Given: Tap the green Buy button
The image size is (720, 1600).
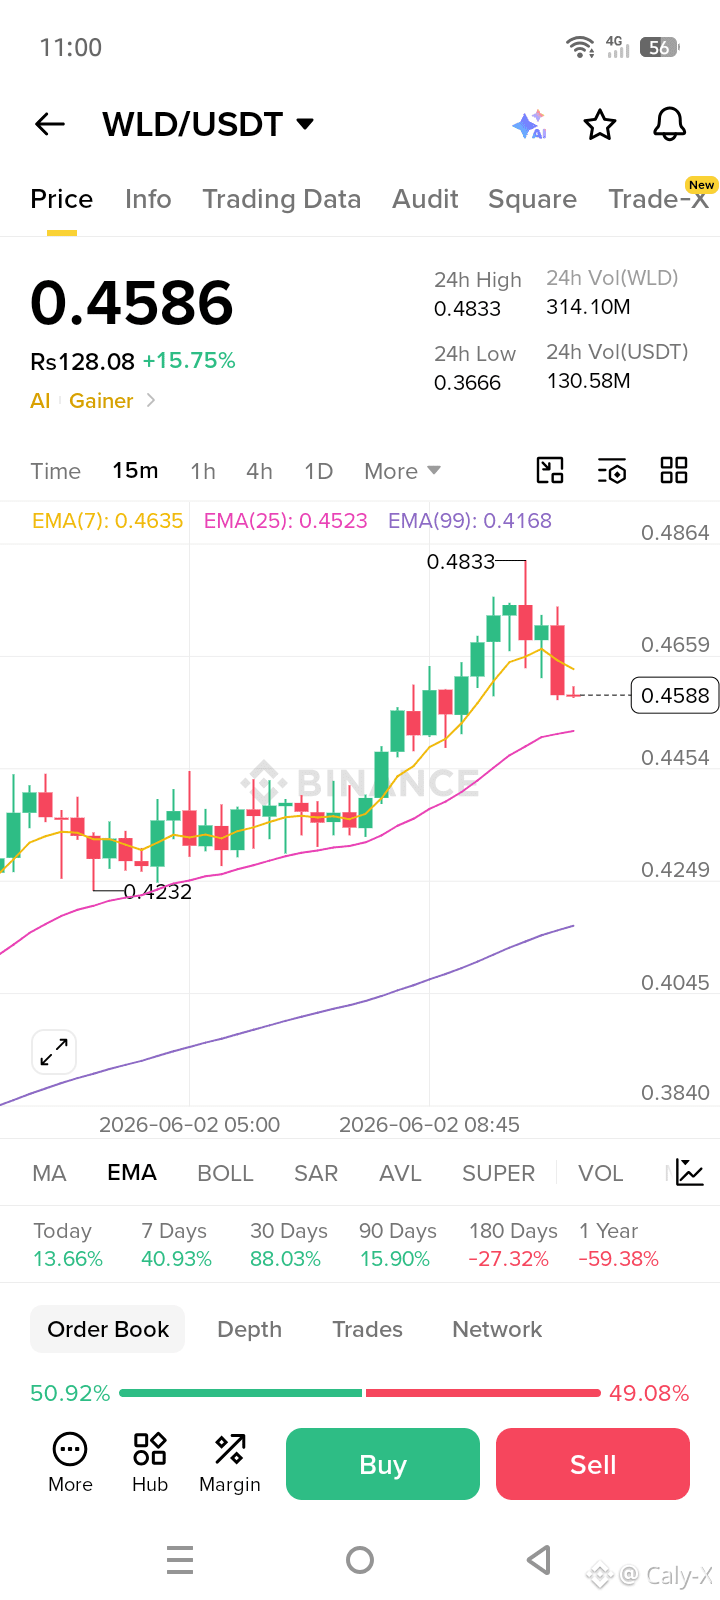Looking at the screenshot, I should coord(383,1464).
